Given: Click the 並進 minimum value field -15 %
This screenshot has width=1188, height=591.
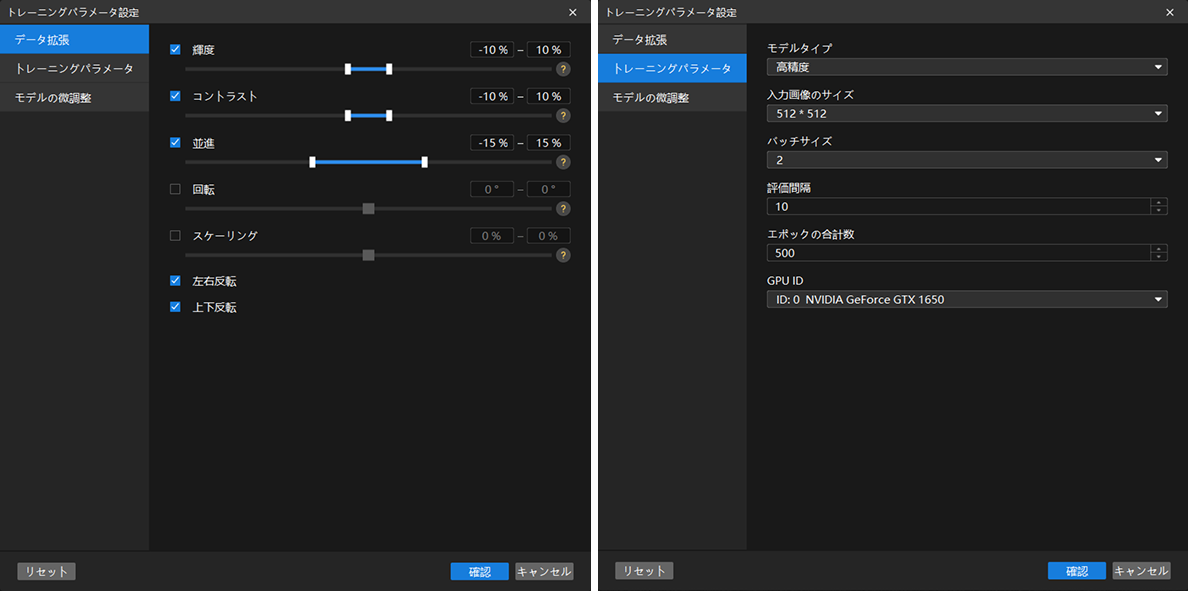Looking at the screenshot, I should 492,143.
